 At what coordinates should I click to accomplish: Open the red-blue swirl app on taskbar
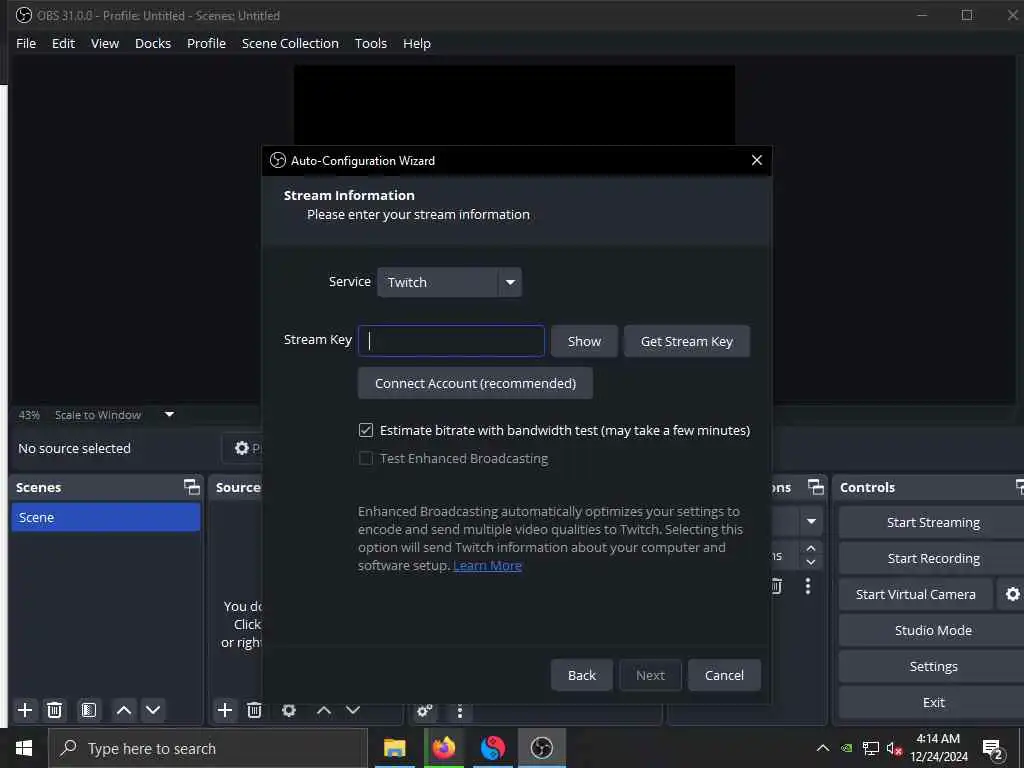(492, 748)
